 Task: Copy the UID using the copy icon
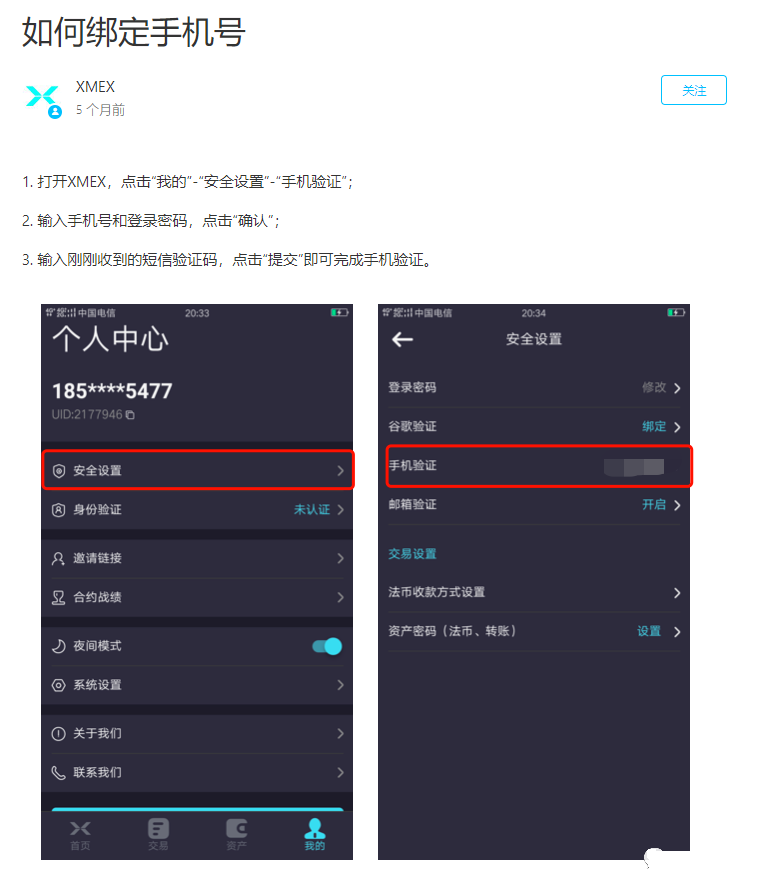click(x=130, y=415)
